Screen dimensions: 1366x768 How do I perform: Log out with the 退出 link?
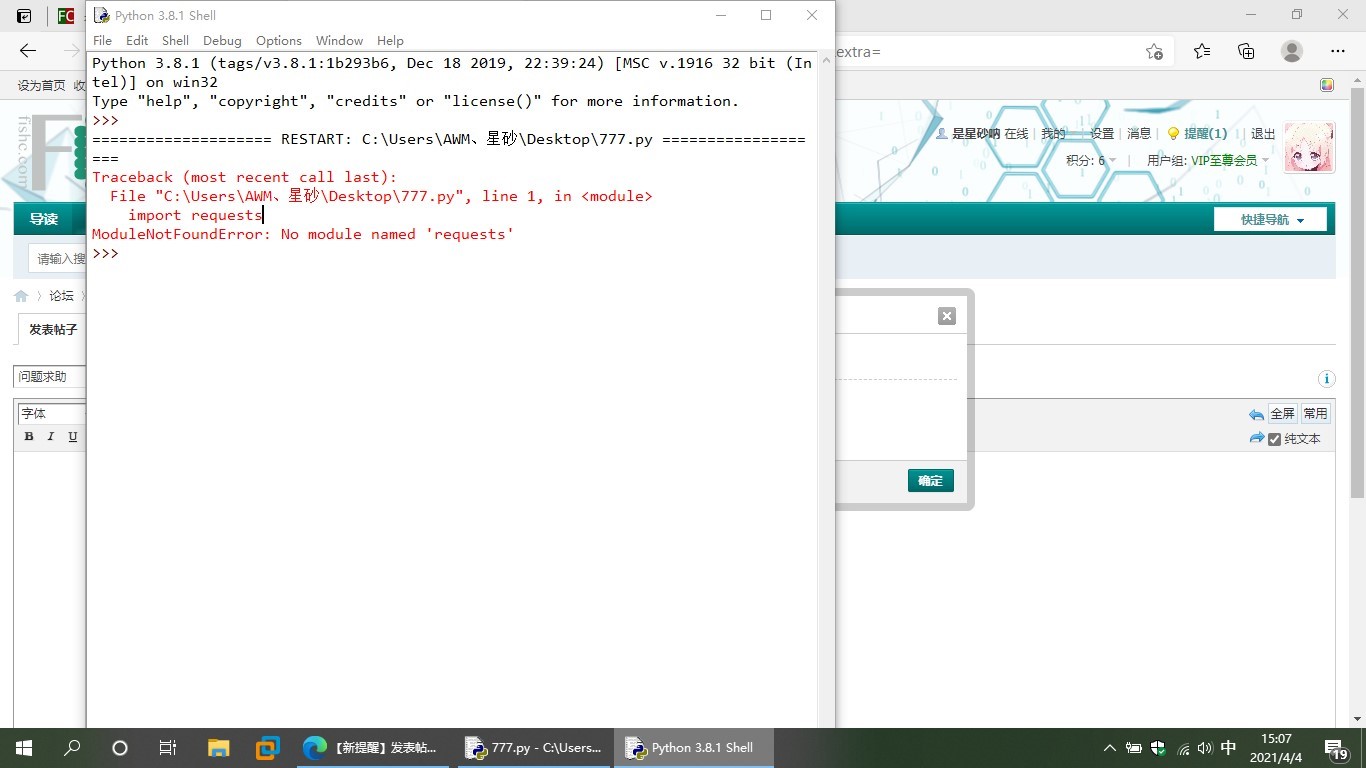(1263, 133)
